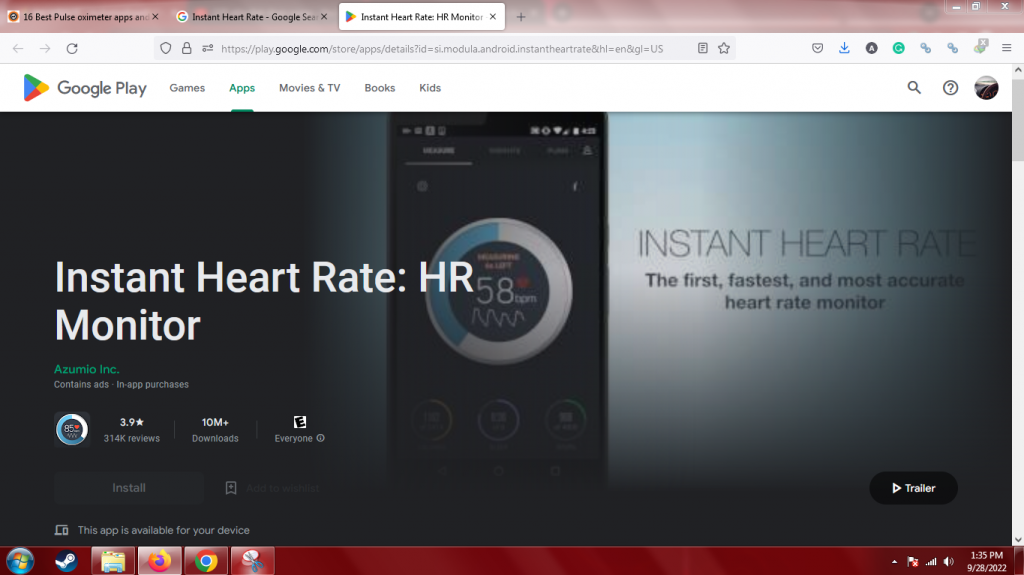The image size is (1024, 575).
Task: Reload the current page
Action: coord(72,48)
